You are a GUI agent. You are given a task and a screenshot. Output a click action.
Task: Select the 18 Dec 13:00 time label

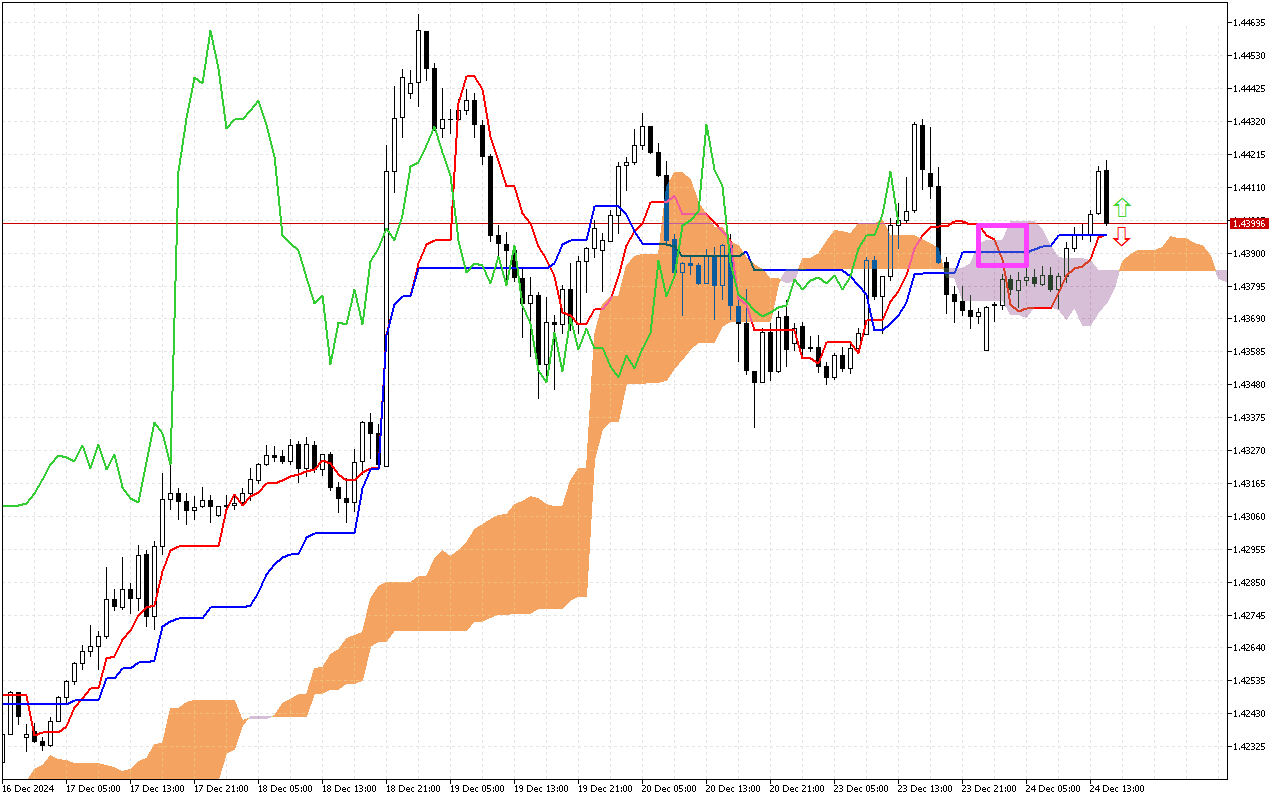click(349, 789)
